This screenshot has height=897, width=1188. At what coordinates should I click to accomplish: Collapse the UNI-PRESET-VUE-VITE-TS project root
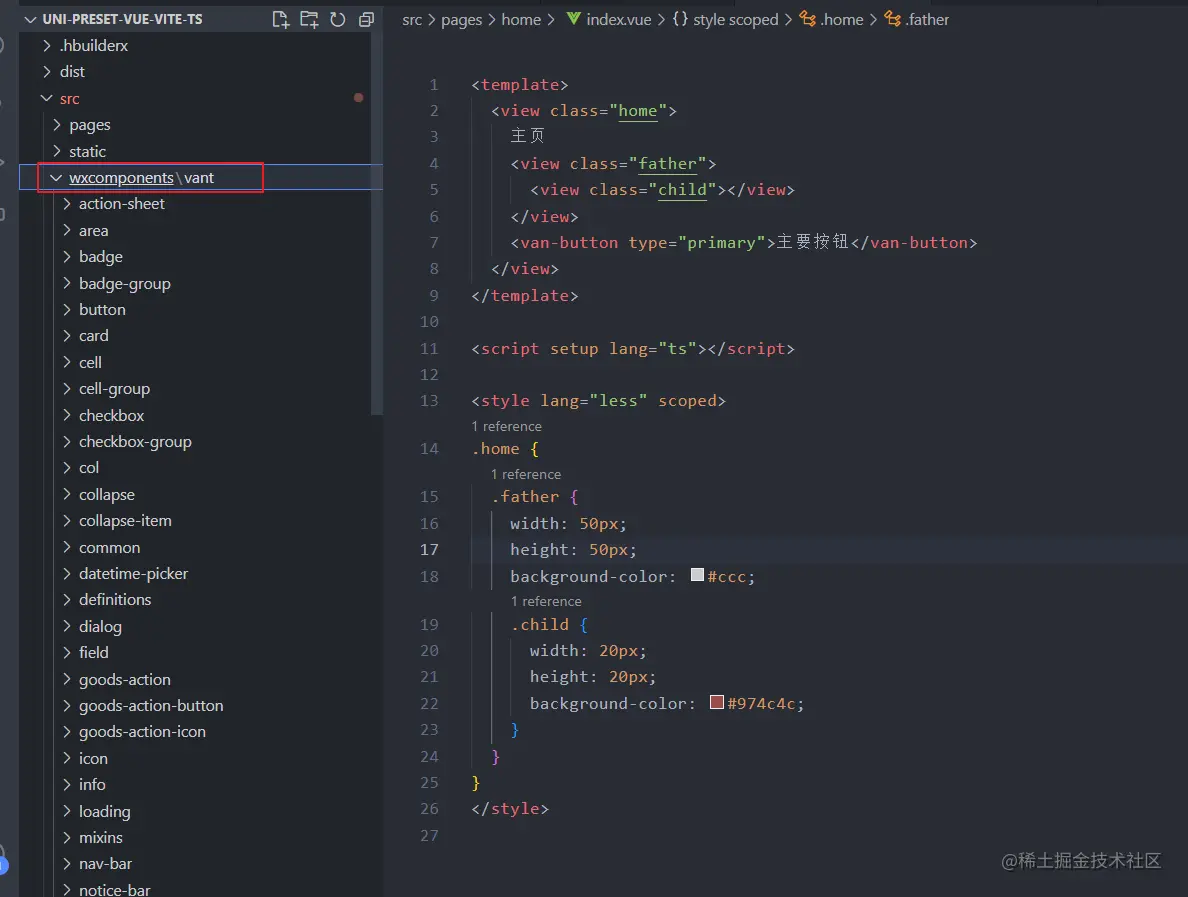click(x=31, y=20)
